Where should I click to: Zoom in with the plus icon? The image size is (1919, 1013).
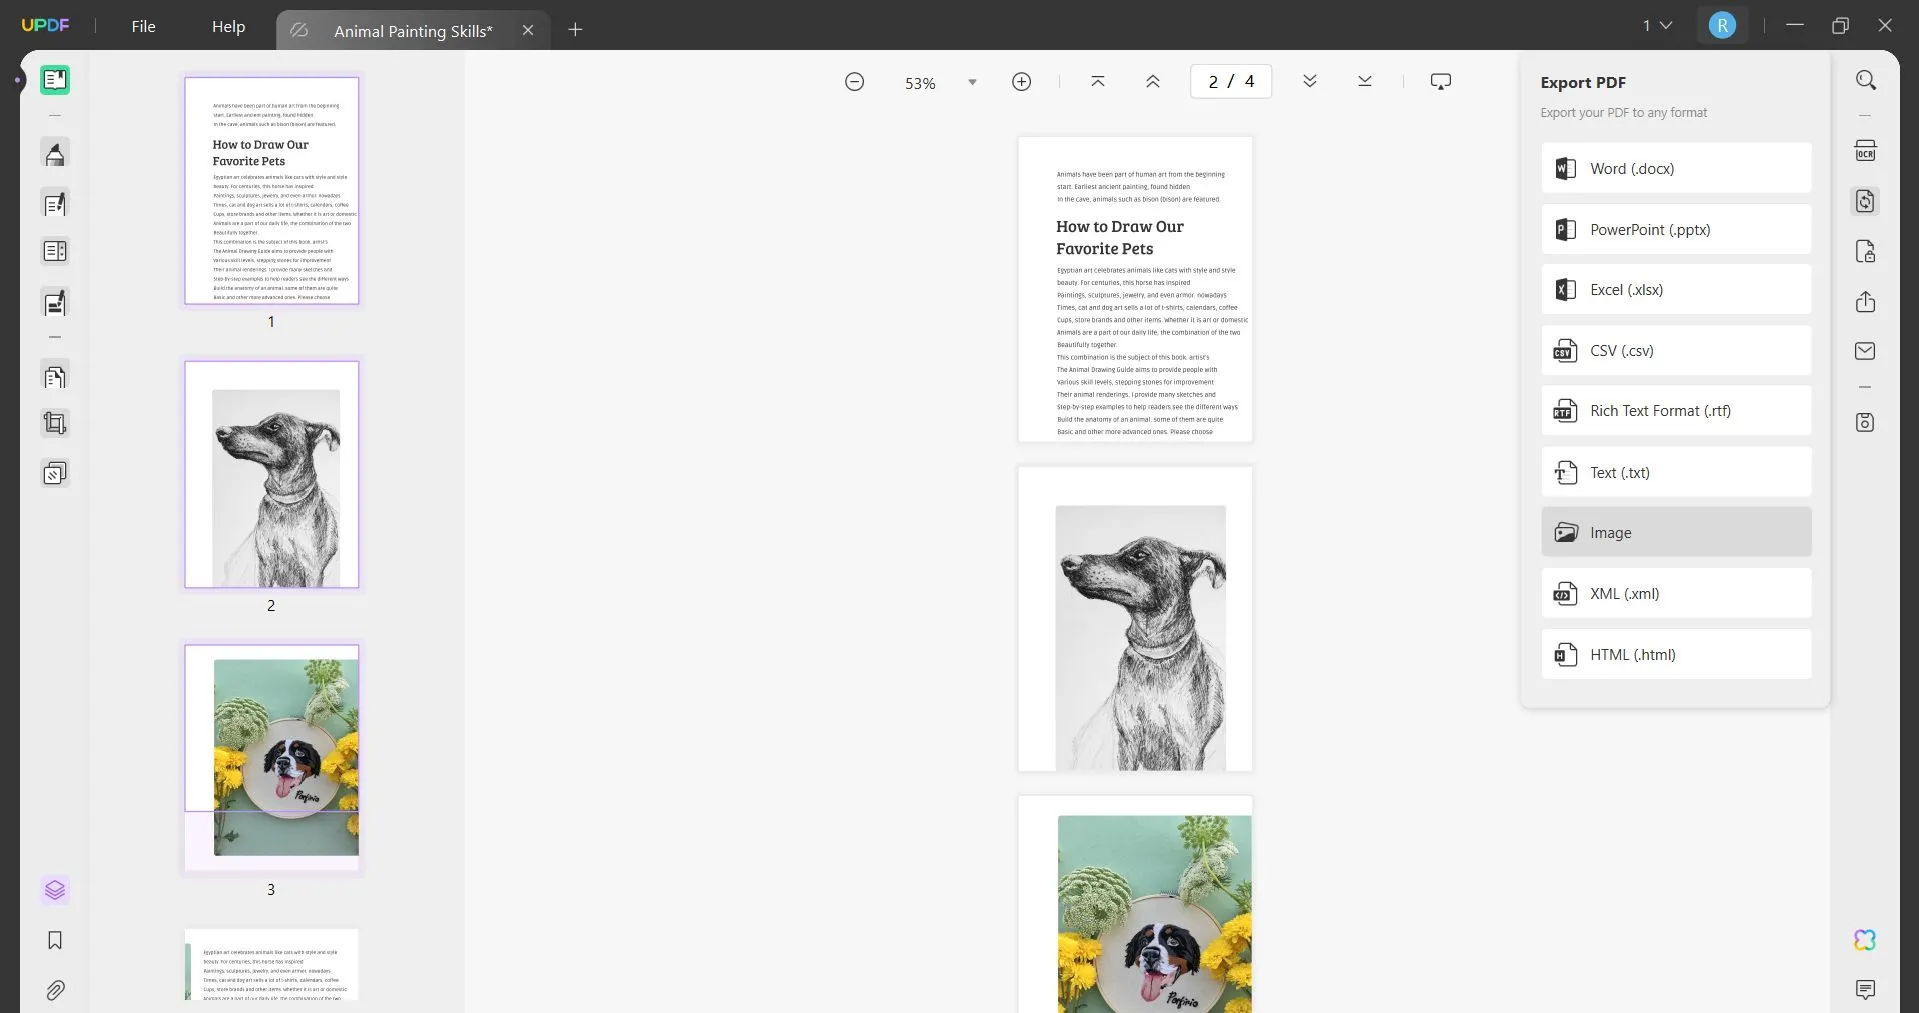pyautogui.click(x=1022, y=82)
